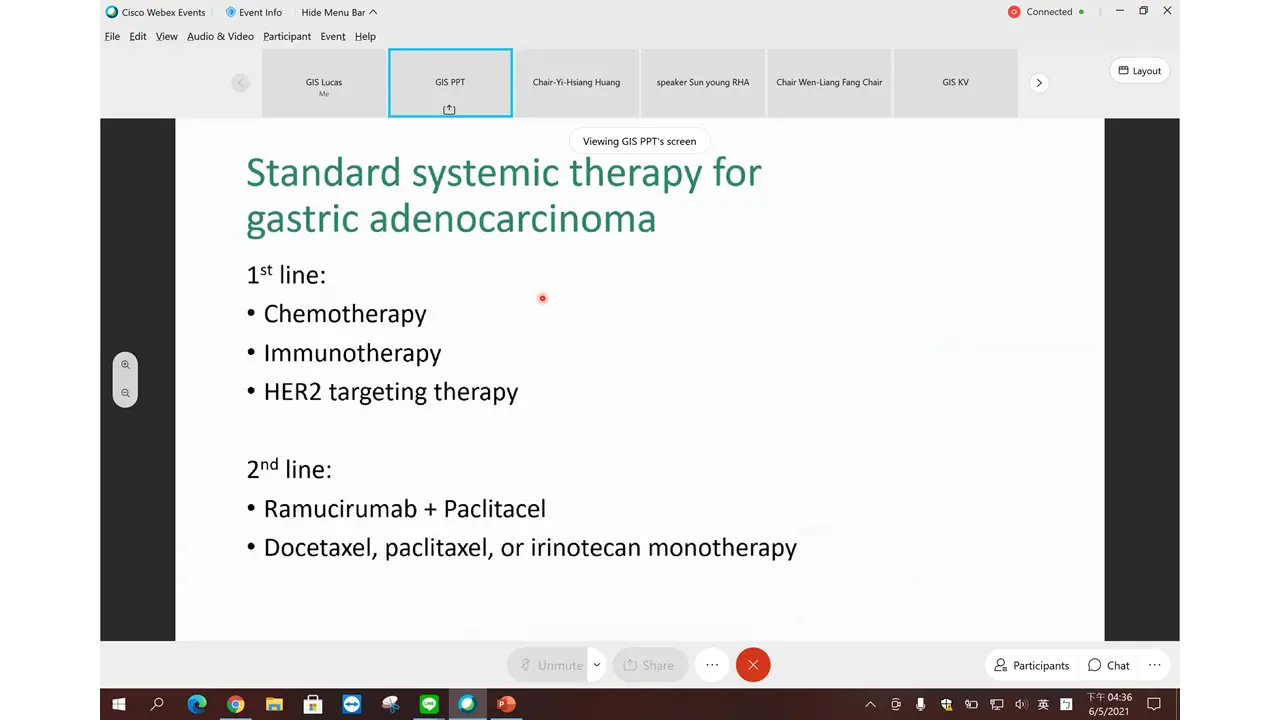Viewport: 1280px width, 720px height.
Task: Click the zoom out magnifier icon
Action: tap(125, 393)
